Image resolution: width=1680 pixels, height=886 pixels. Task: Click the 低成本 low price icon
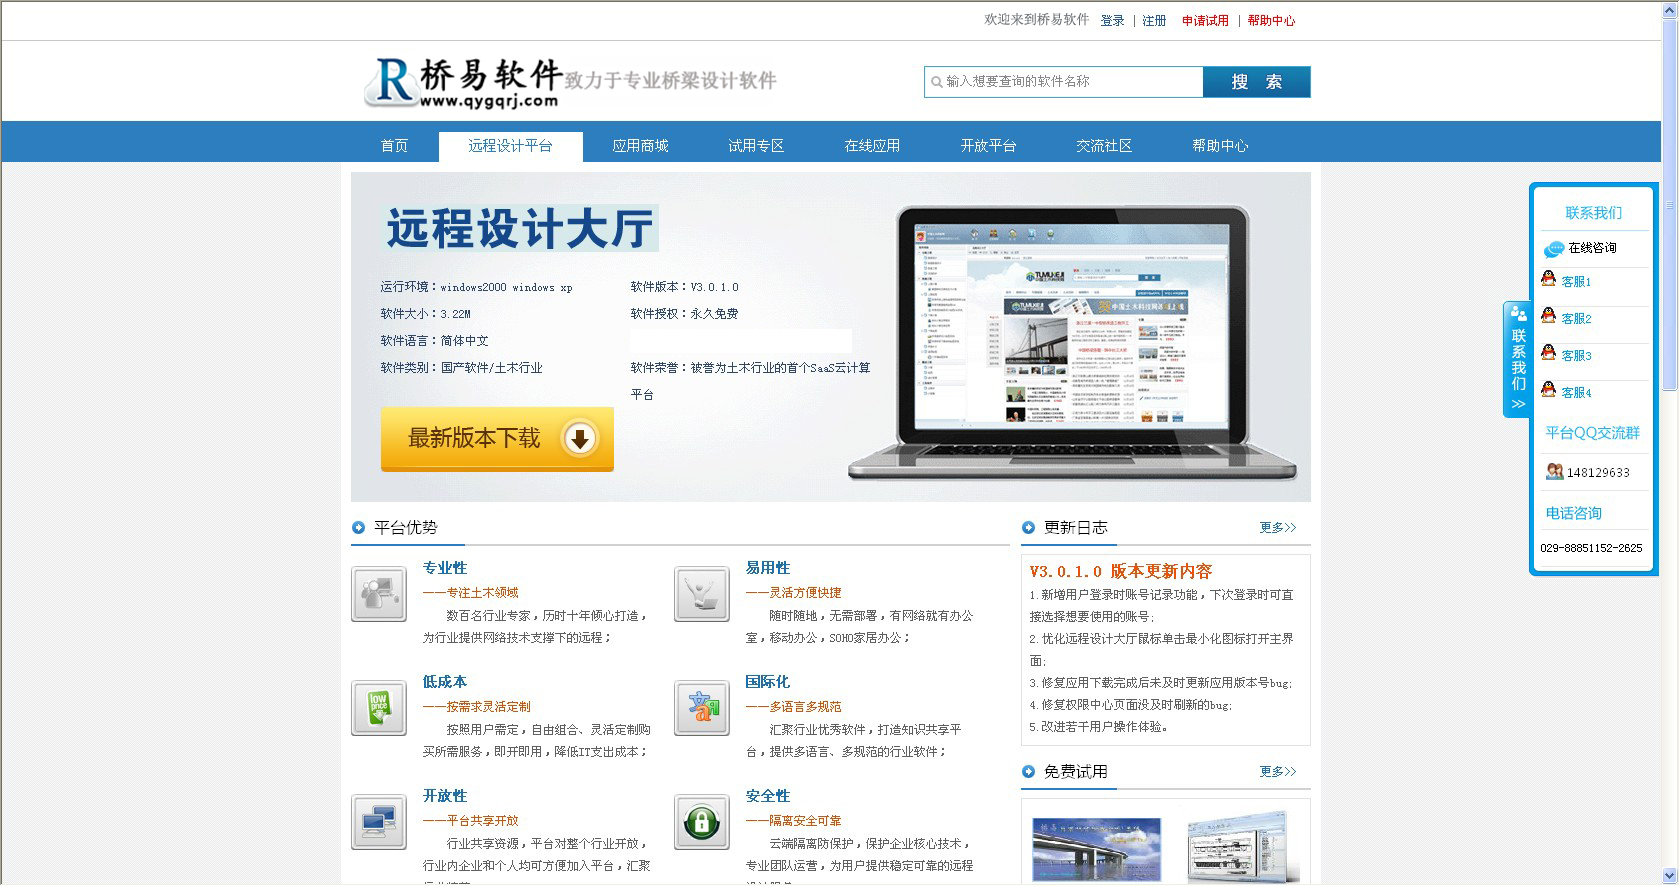(x=379, y=708)
